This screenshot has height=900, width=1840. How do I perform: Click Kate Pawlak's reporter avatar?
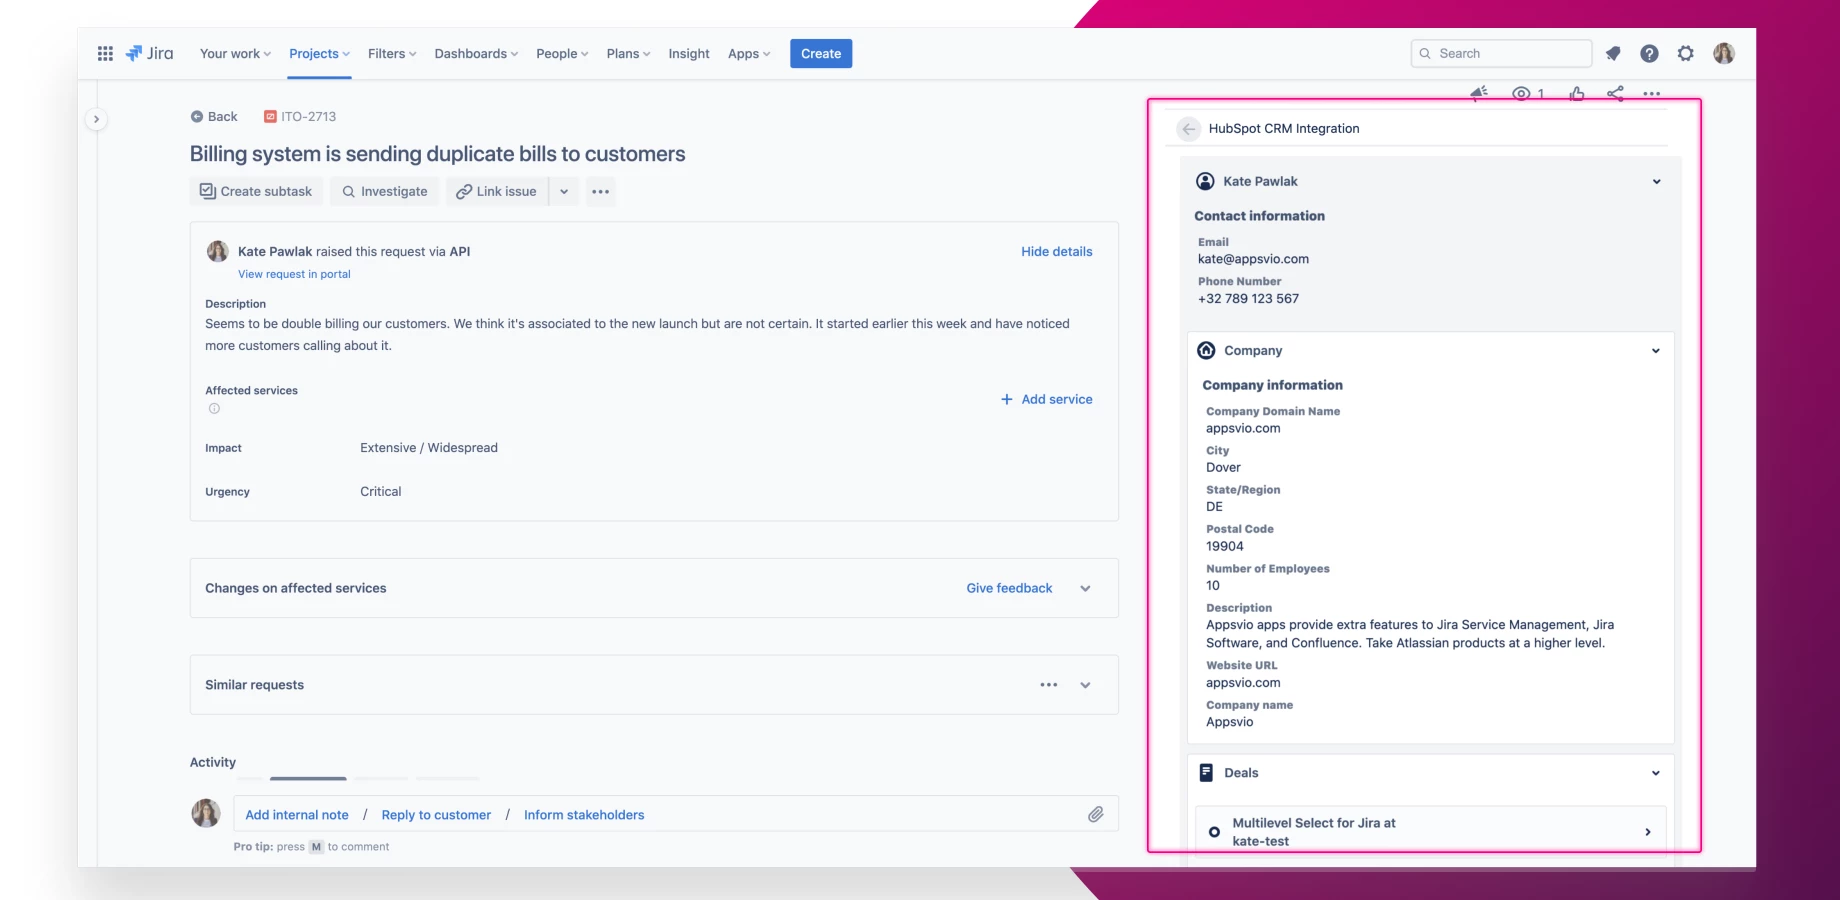(x=217, y=252)
